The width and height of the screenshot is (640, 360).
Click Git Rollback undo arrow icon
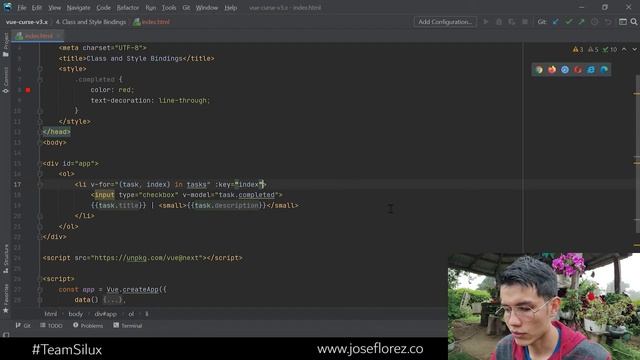click(608, 22)
